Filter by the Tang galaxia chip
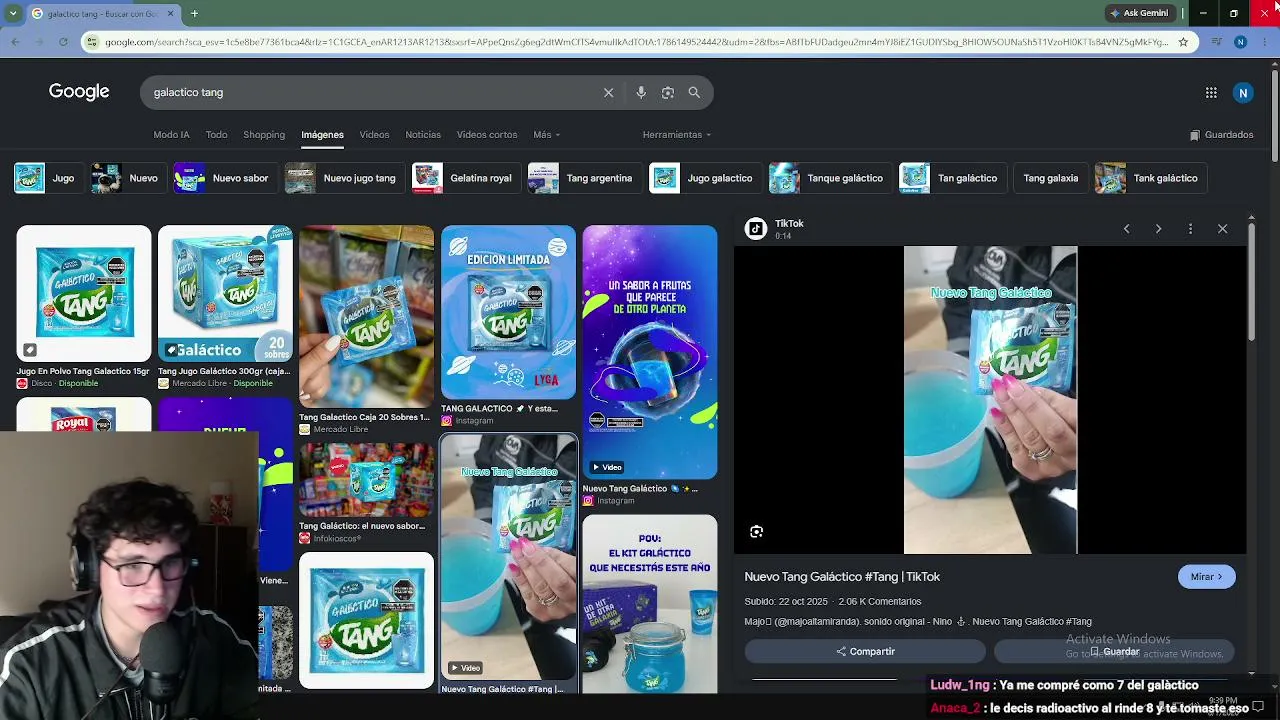1280x720 pixels. pyautogui.click(x=1051, y=178)
